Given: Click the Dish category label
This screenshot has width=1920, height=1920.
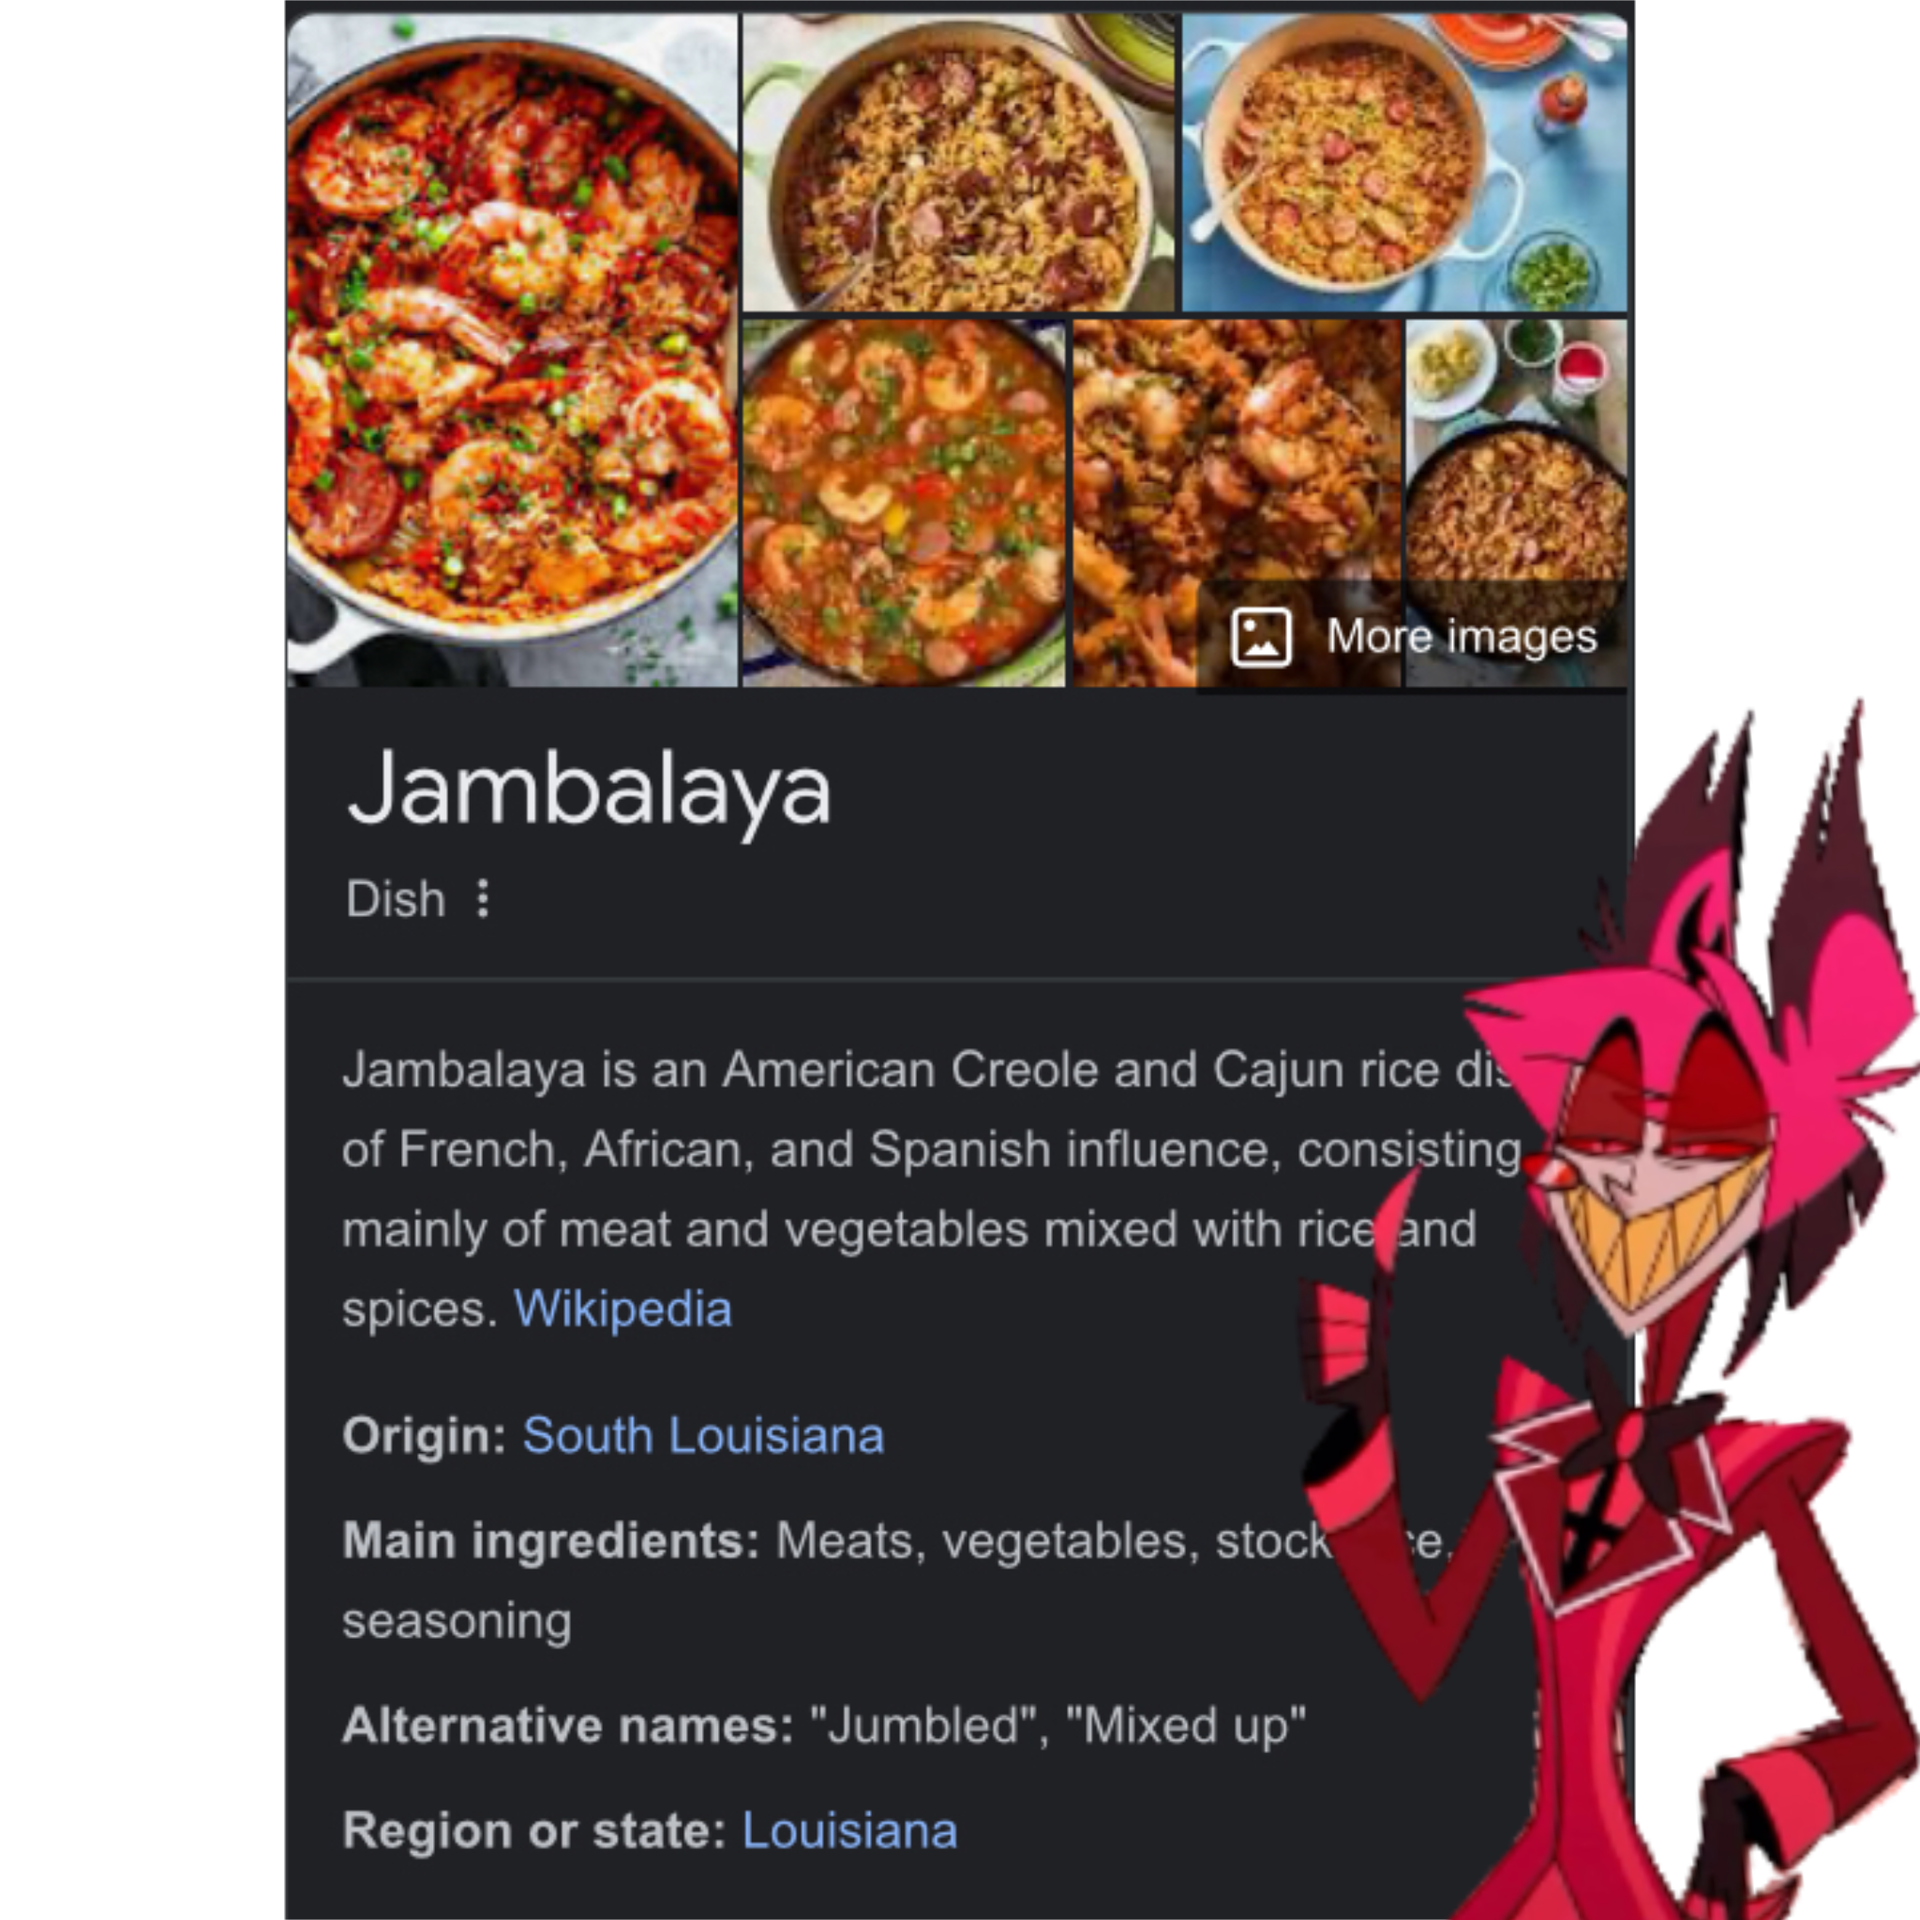Looking at the screenshot, I should (x=395, y=899).
